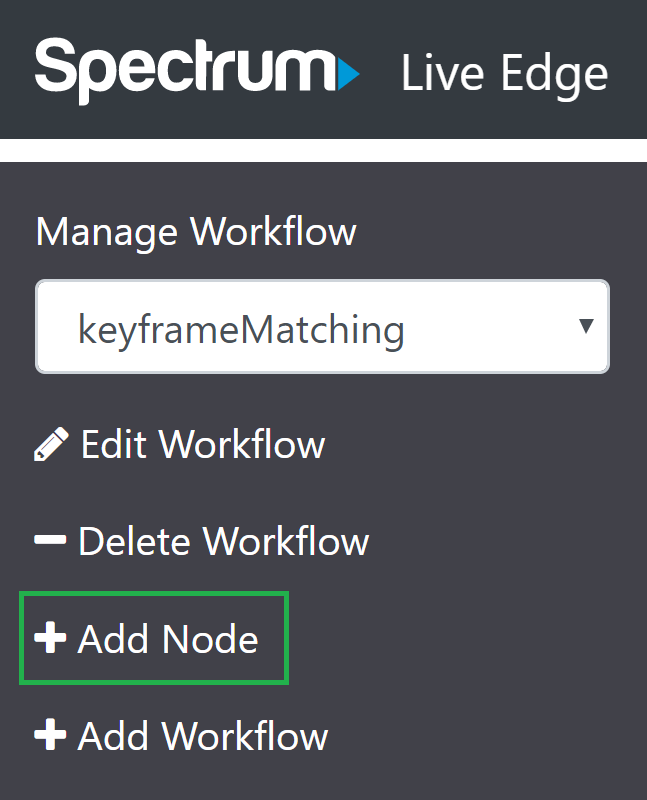Click the dropdown arrow in workflow selector

tap(586, 326)
